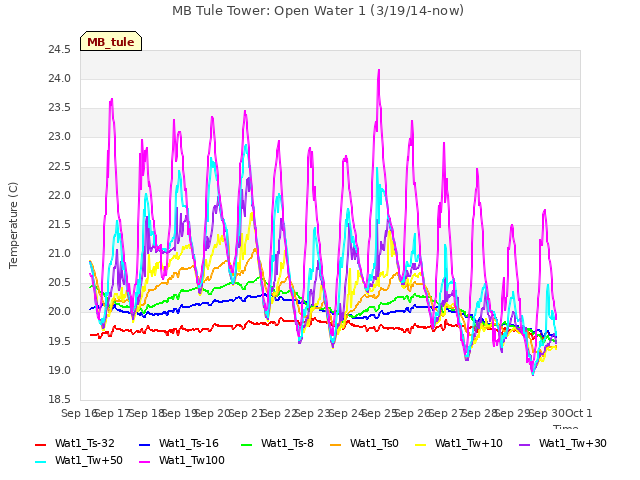
Task: Select the Wat1_Ts0 legend label
Action: [374, 444]
